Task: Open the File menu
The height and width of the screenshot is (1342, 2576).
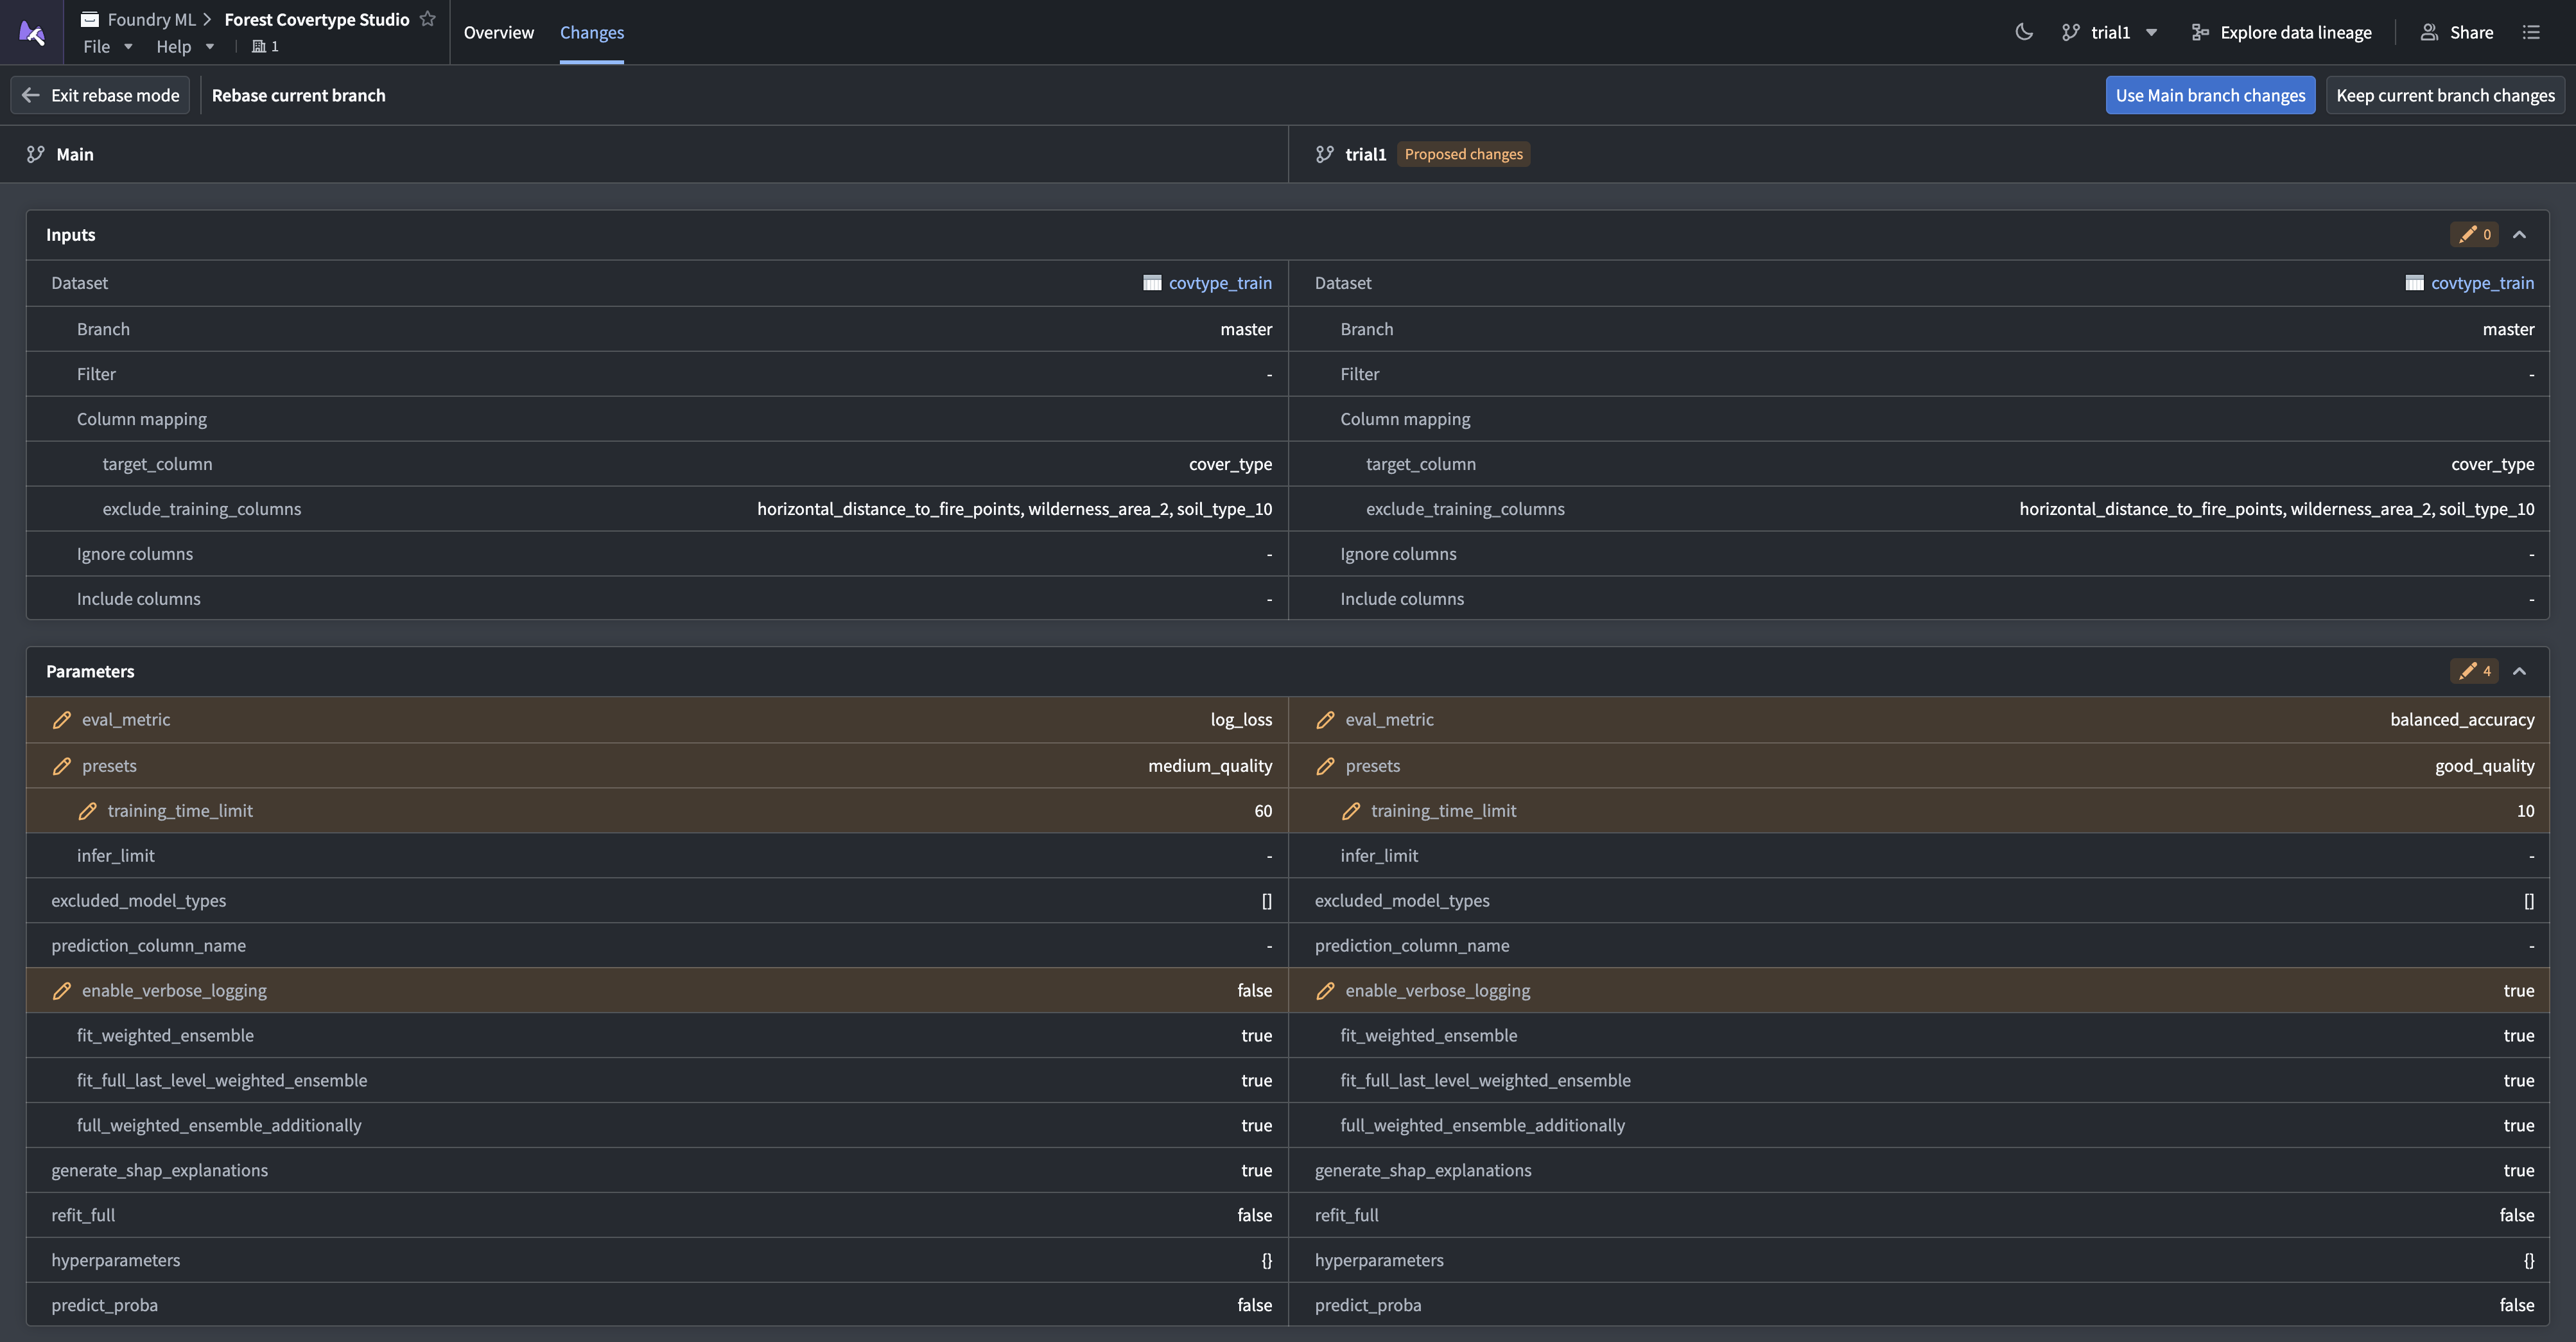Action: coord(107,46)
